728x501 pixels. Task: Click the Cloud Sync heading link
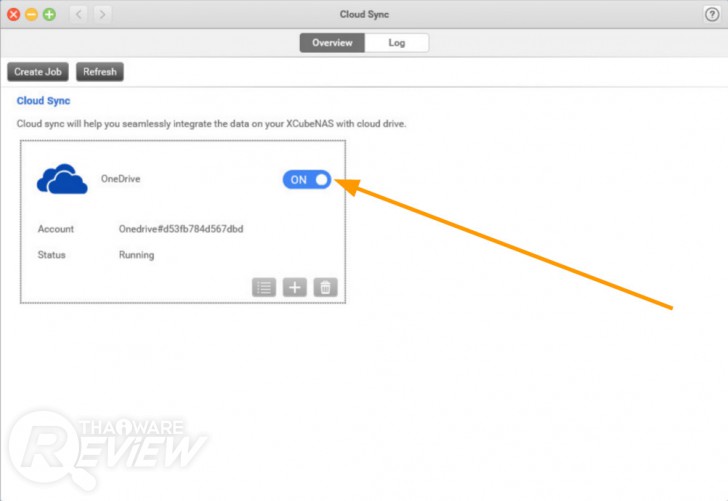43,101
